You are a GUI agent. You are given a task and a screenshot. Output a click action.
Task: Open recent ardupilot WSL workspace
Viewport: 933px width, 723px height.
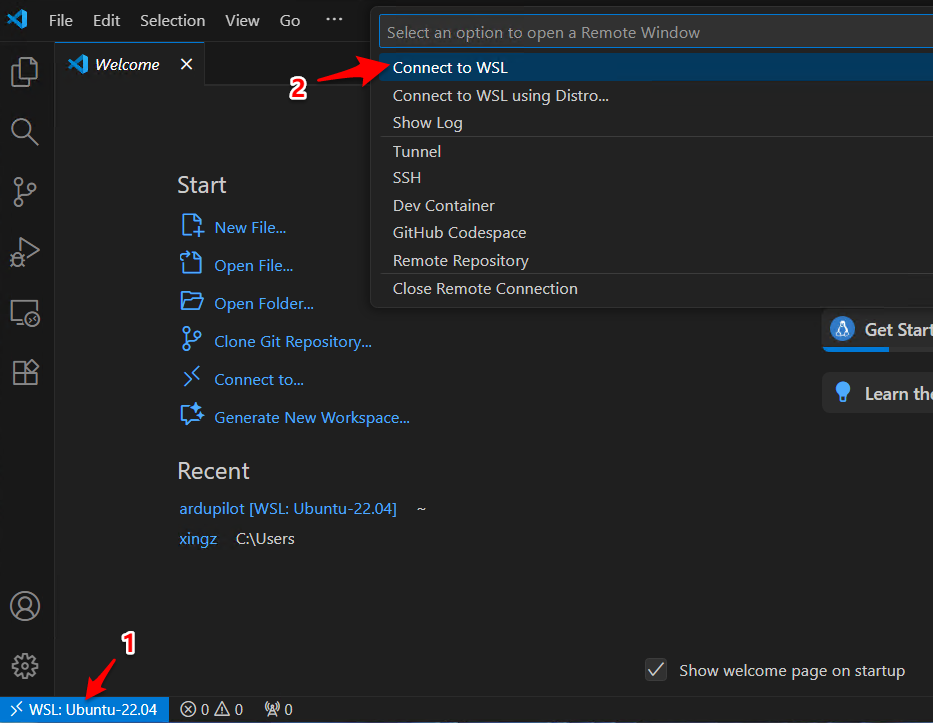[x=287, y=509]
